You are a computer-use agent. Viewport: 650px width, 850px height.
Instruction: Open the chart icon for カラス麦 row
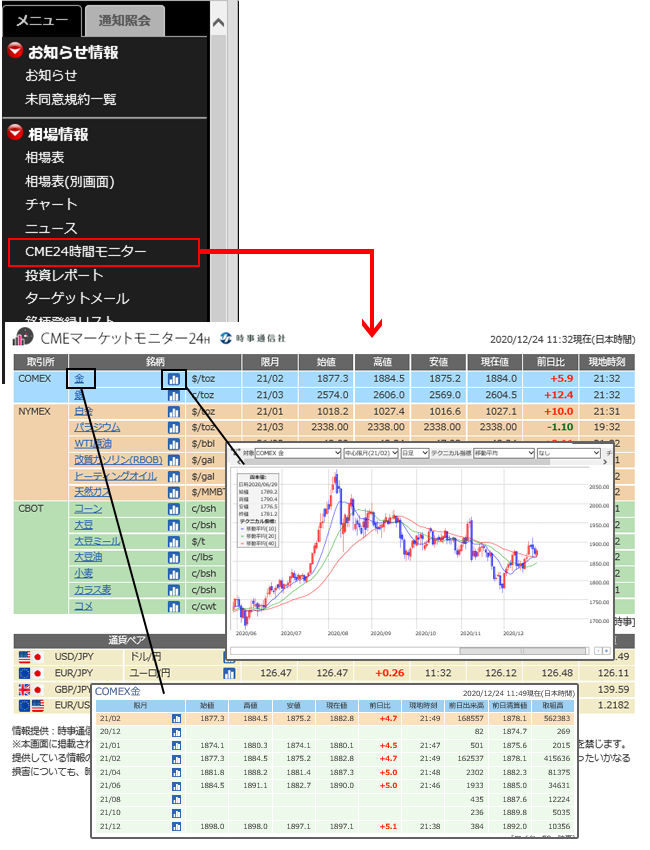pyautogui.click(x=173, y=590)
